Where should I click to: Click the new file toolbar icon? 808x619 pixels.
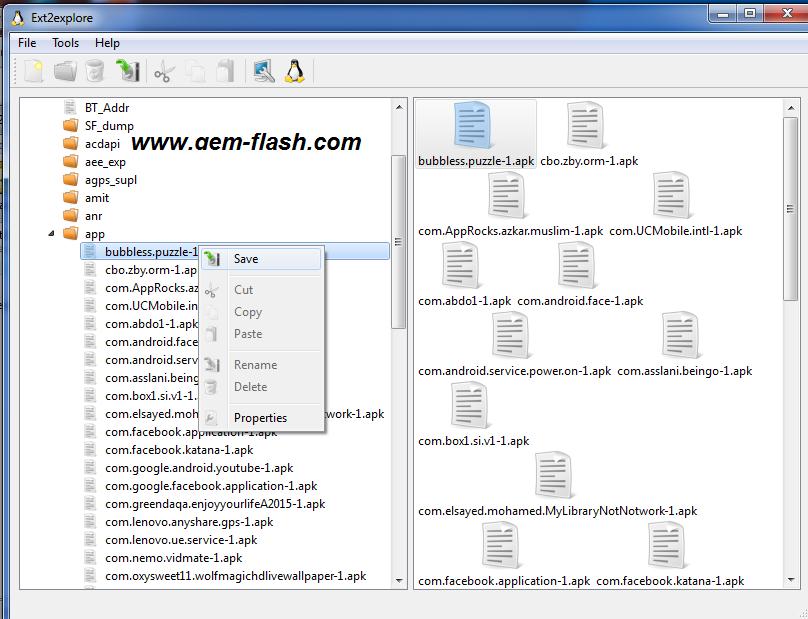click(34, 71)
